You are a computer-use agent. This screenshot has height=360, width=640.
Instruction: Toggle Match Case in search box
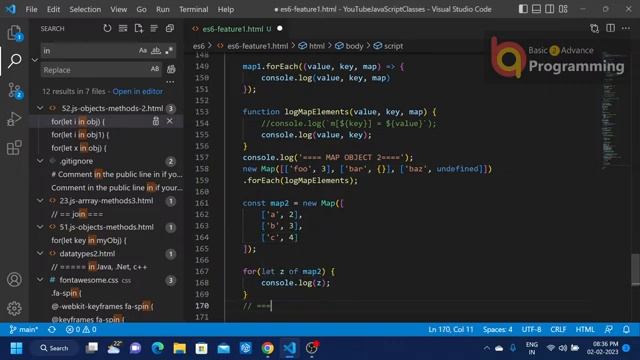coord(142,51)
